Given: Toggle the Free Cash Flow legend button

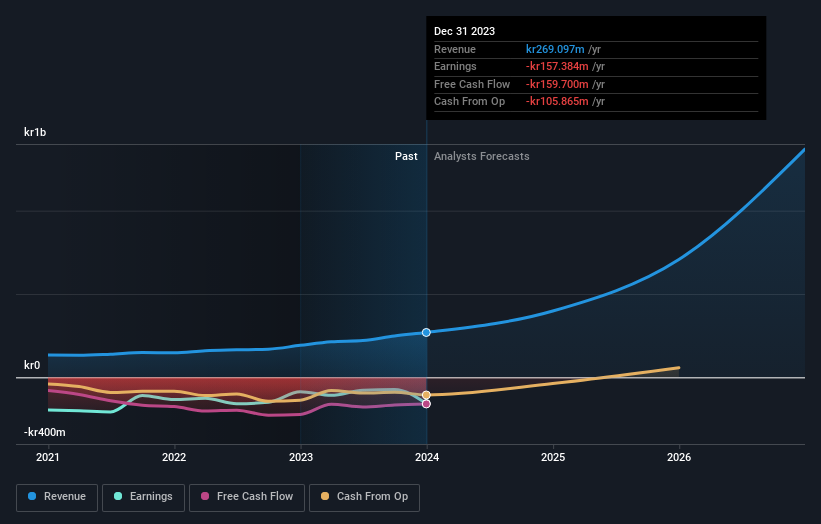Looking at the screenshot, I should coord(247,497).
